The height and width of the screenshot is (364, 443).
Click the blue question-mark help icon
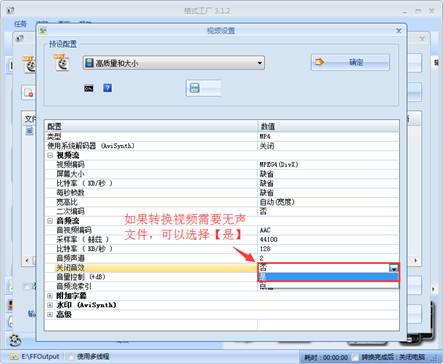point(107,88)
